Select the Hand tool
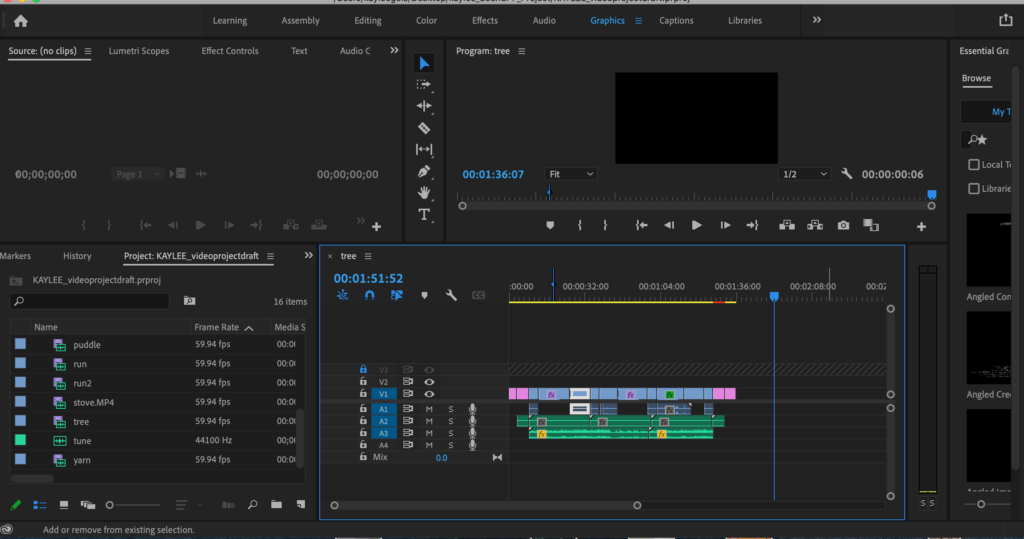Viewport: 1024px width, 539px height. [x=423, y=192]
